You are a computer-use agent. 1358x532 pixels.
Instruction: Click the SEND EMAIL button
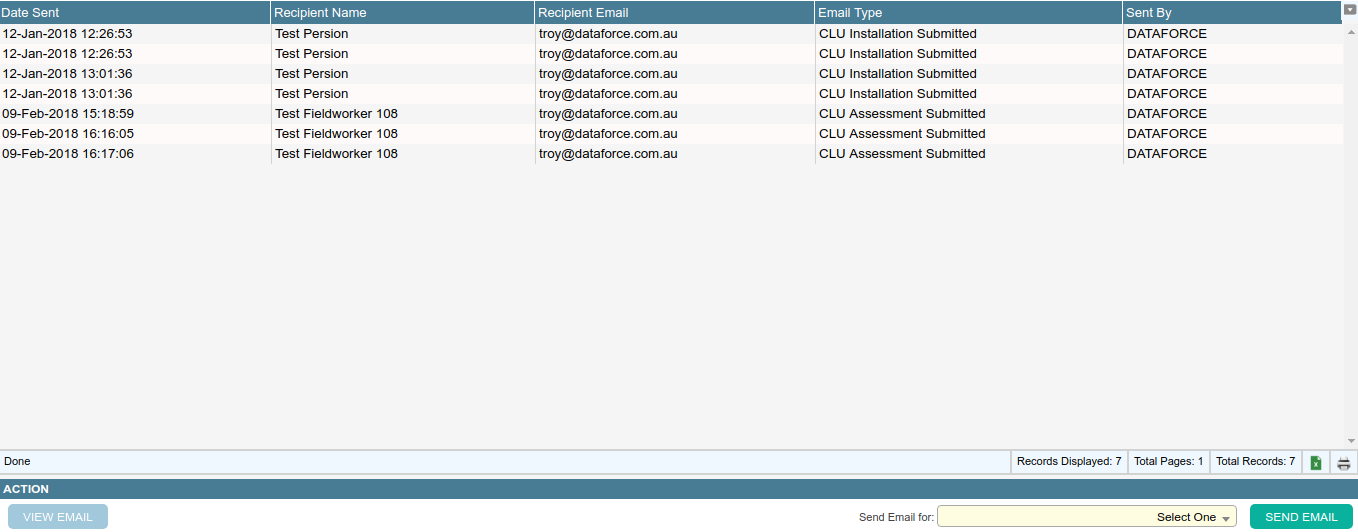1301,517
